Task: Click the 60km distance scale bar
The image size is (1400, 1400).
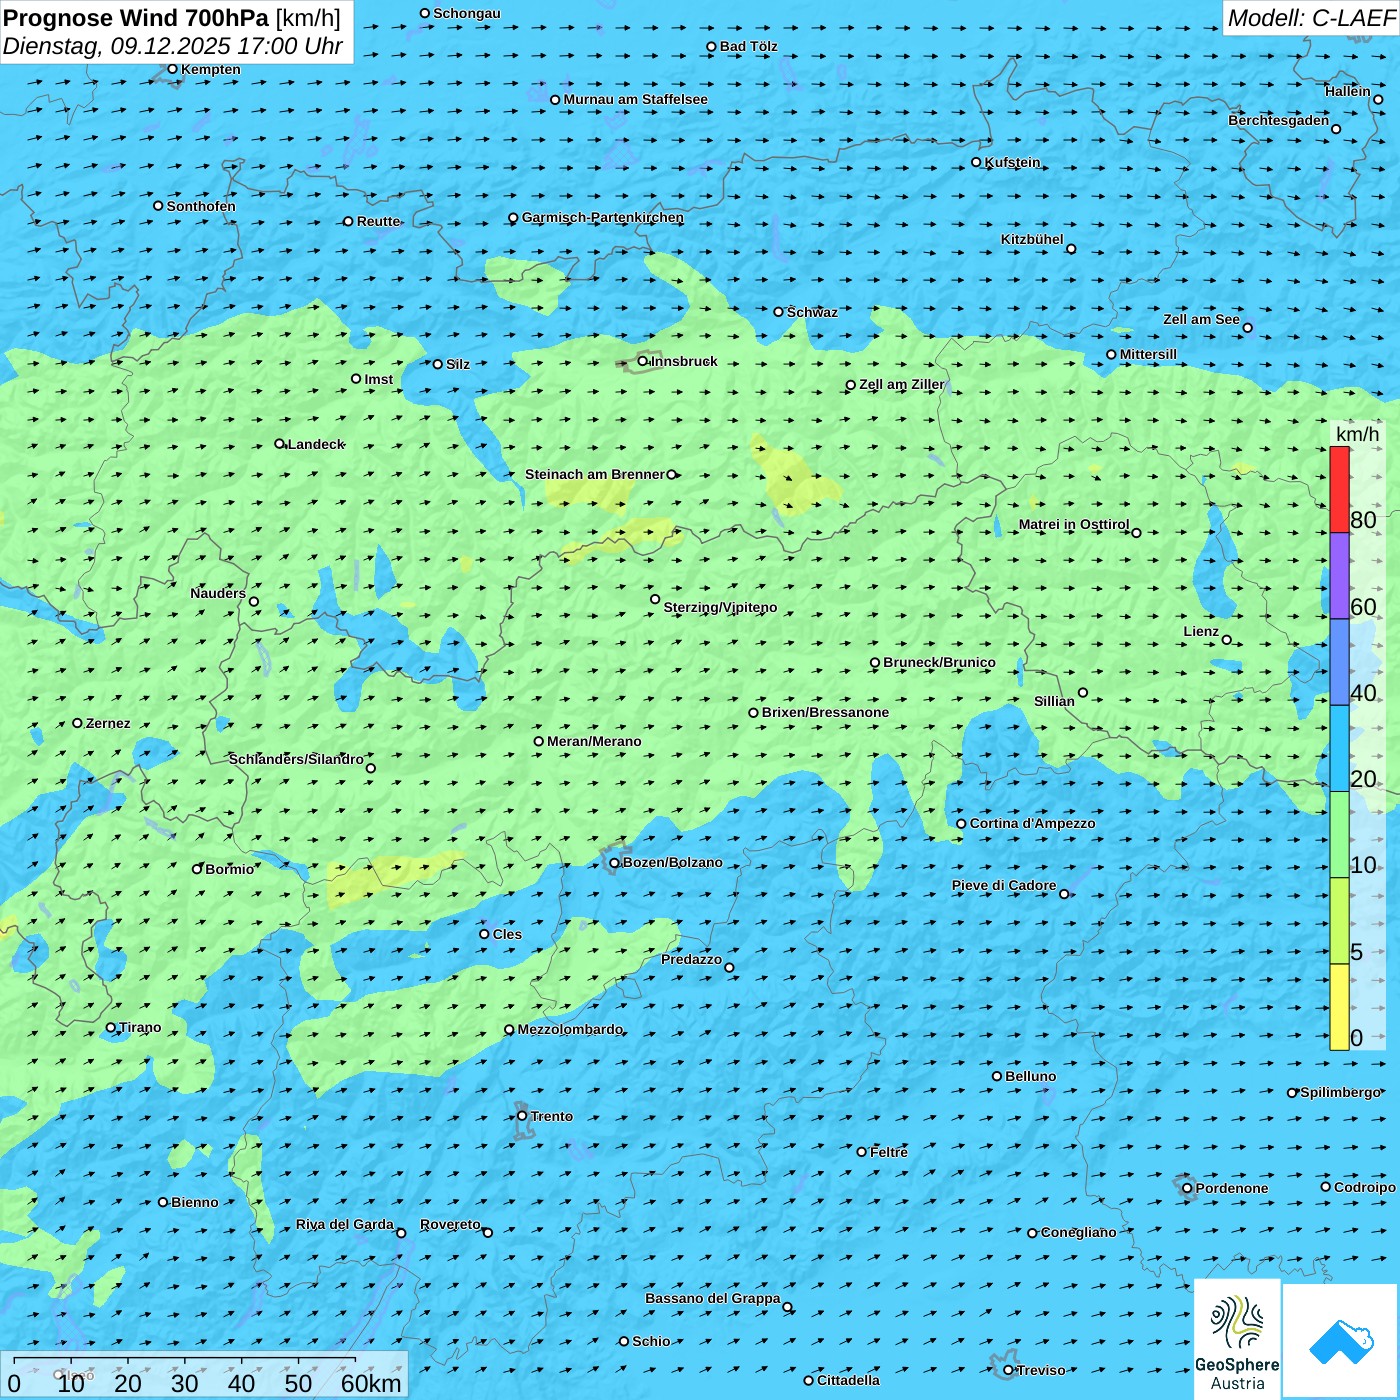Action: tap(185, 1360)
